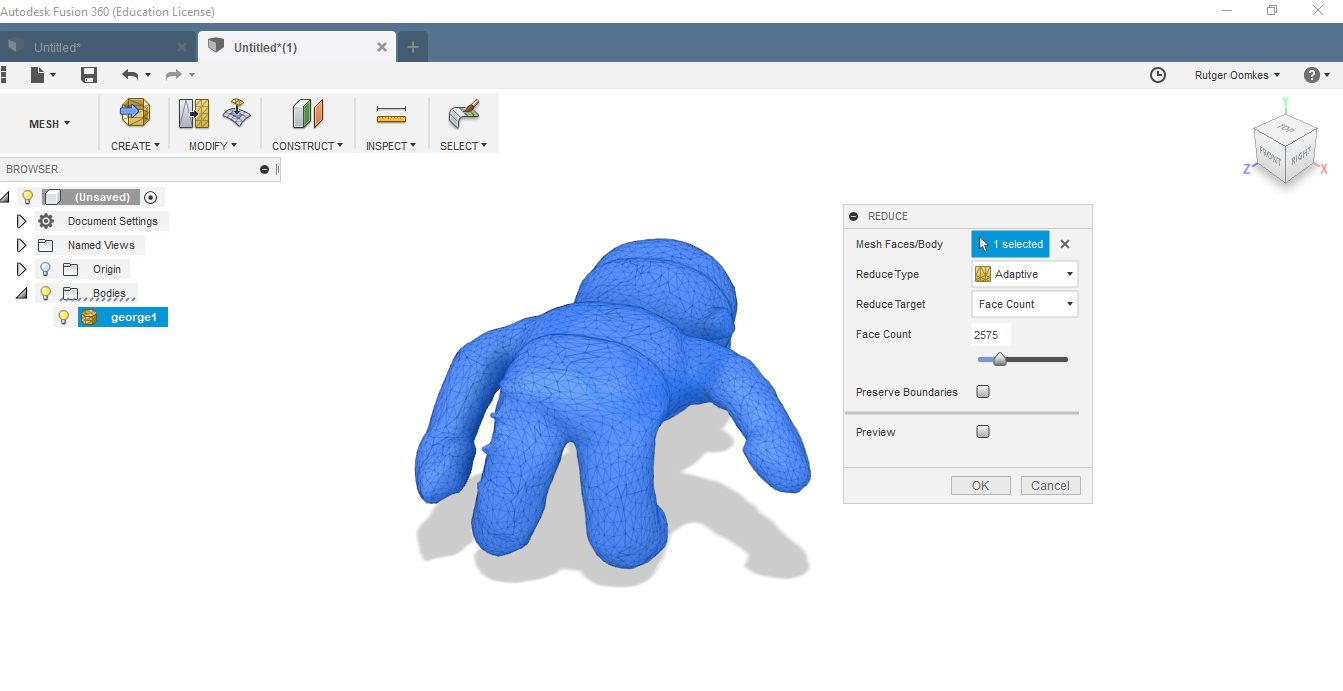Click the Measure ruler icon
The height and width of the screenshot is (691, 1343).
(x=391, y=116)
